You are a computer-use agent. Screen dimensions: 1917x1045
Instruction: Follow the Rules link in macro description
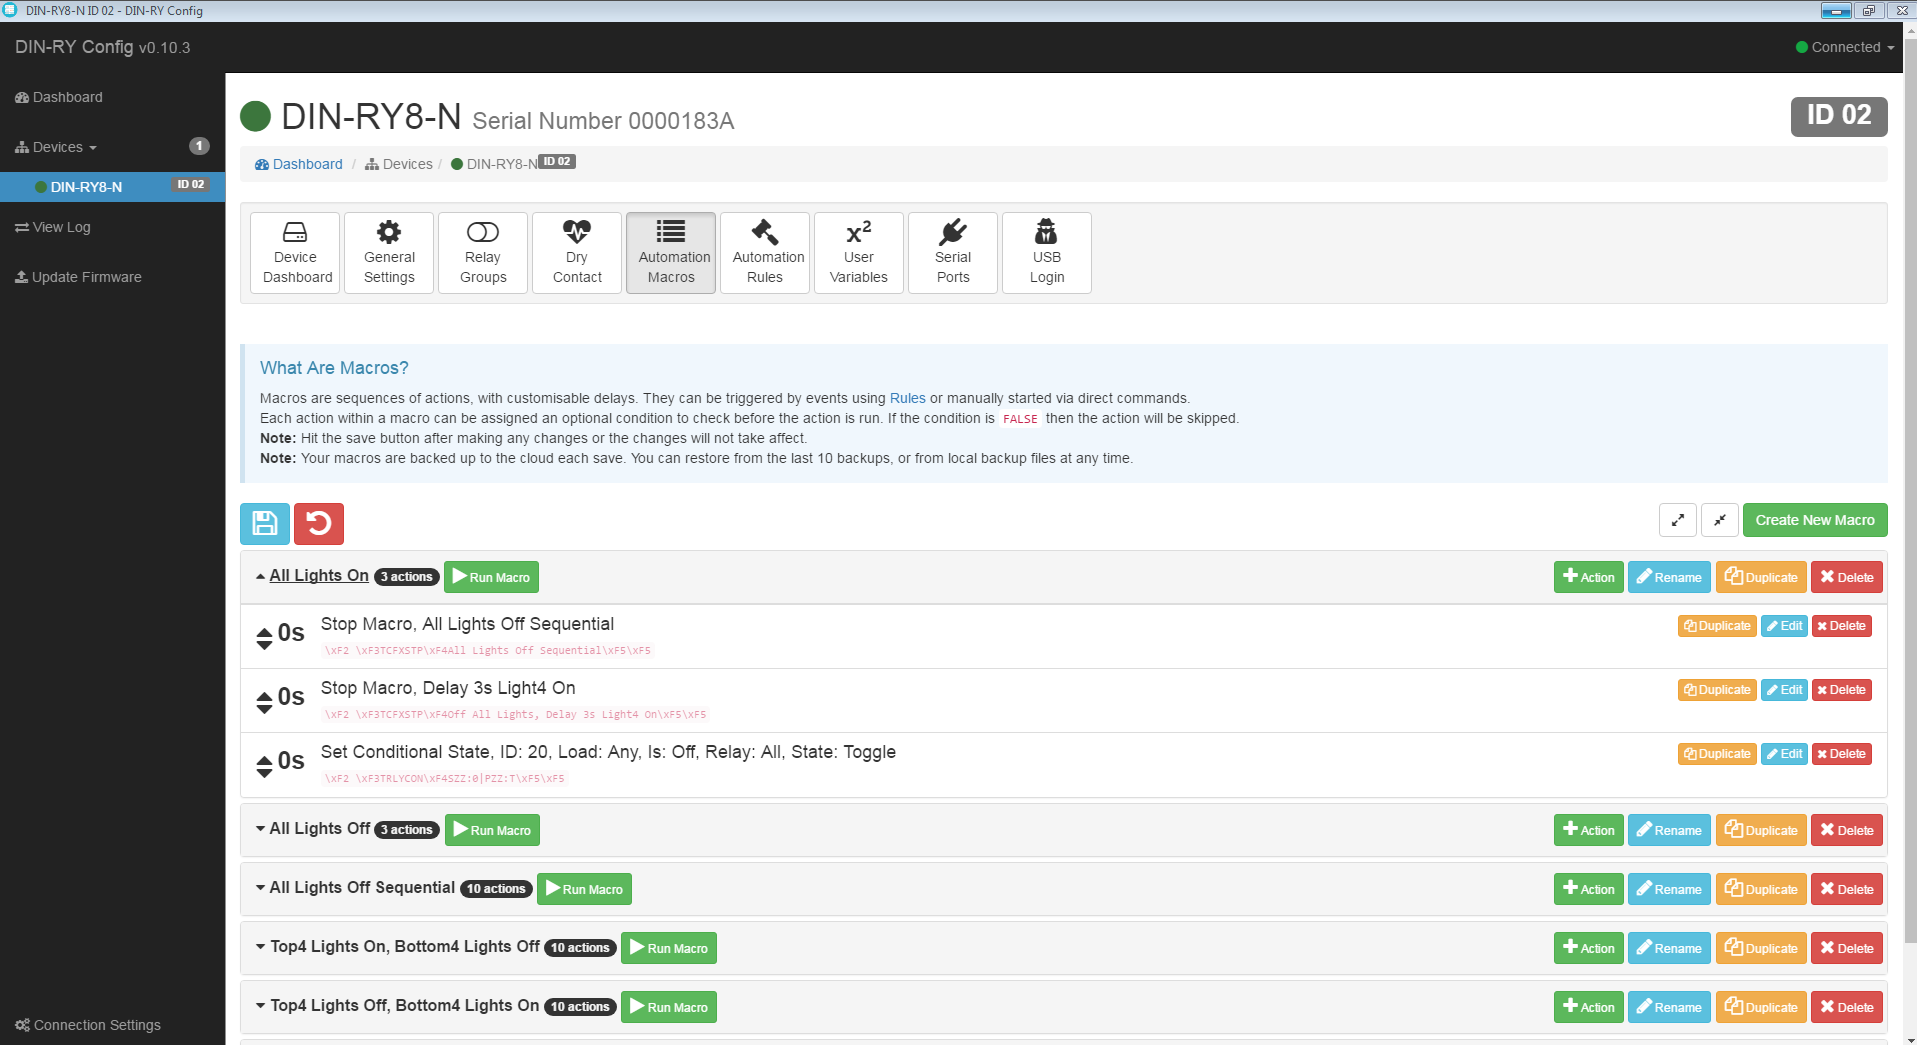[907, 398]
